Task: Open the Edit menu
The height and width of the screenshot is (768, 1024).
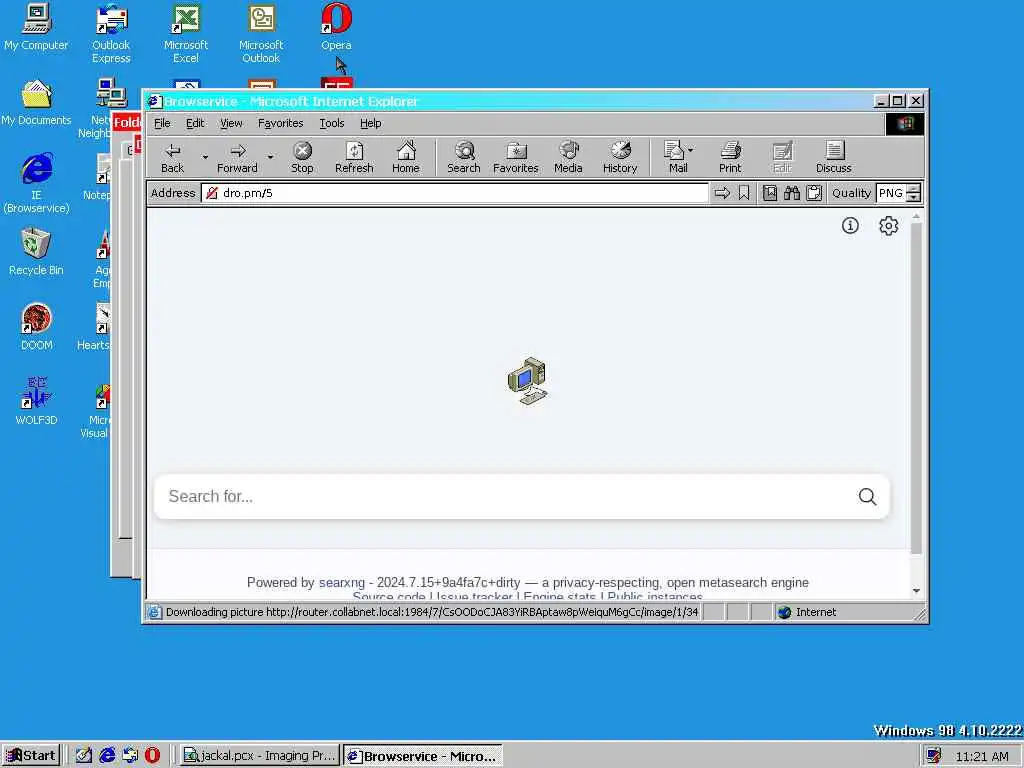Action: coord(195,123)
